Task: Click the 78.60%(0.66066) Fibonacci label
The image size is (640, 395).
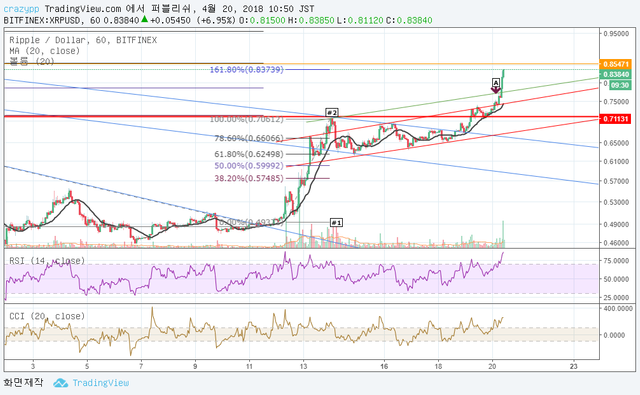Action: pos(249,138)
